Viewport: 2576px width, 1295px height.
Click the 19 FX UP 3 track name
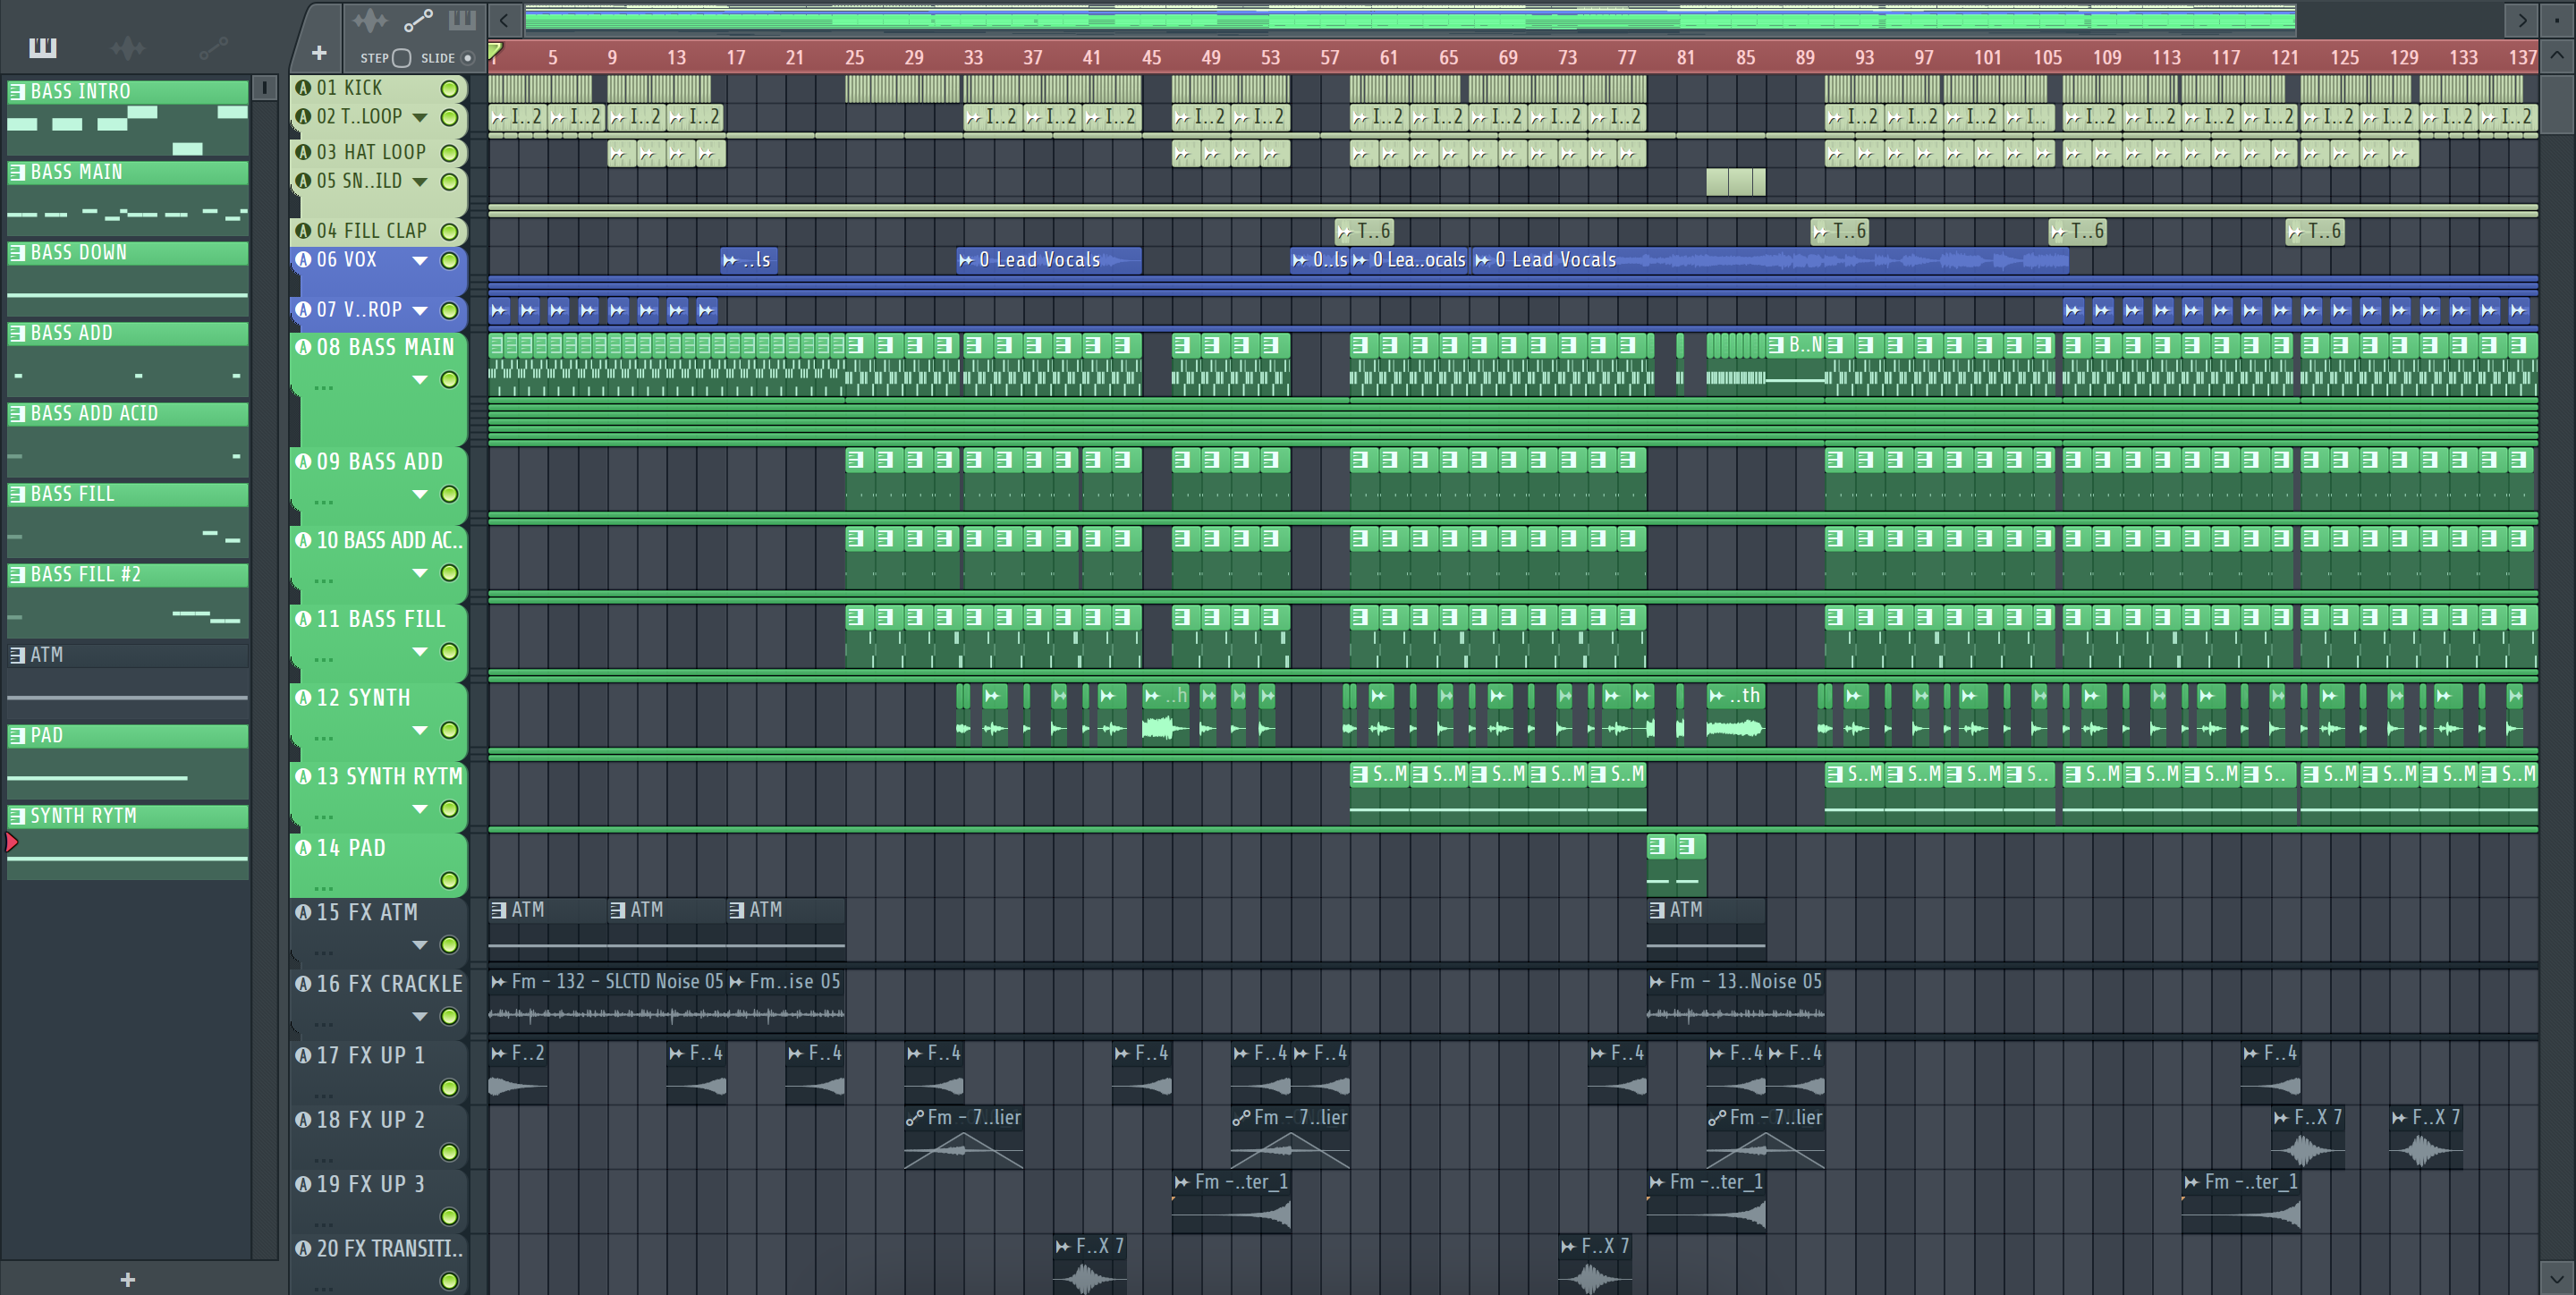pos(371,1184)
